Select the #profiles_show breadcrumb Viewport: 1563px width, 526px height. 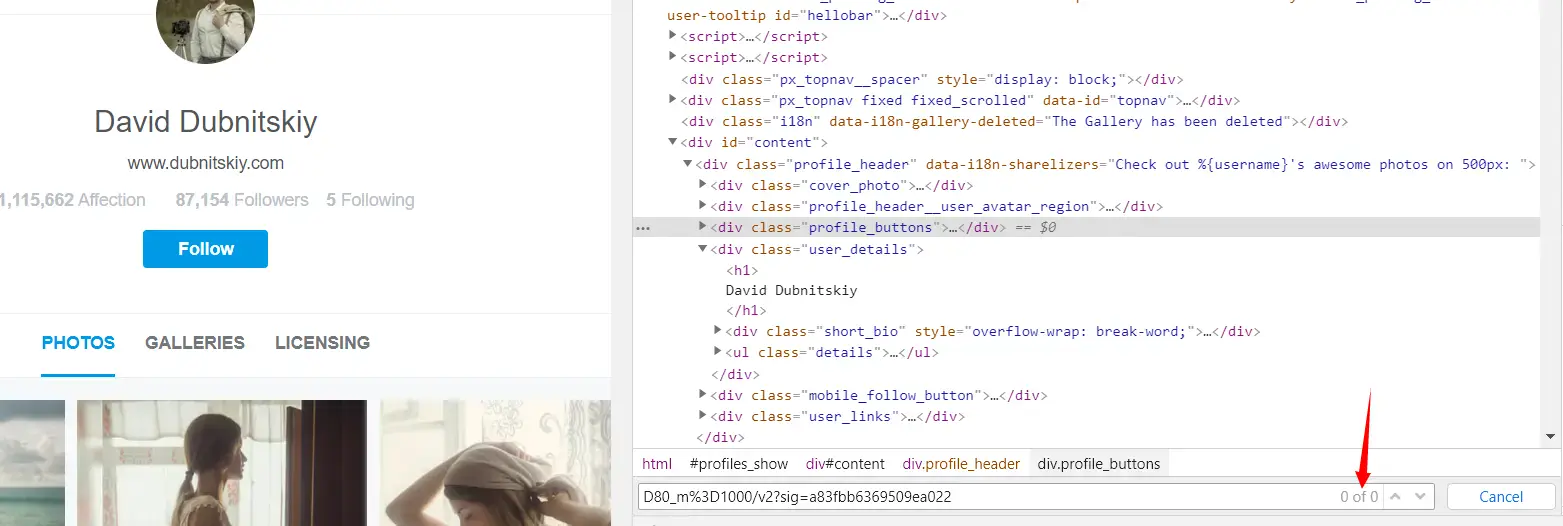pyautogui.click(x=739, y=464)
